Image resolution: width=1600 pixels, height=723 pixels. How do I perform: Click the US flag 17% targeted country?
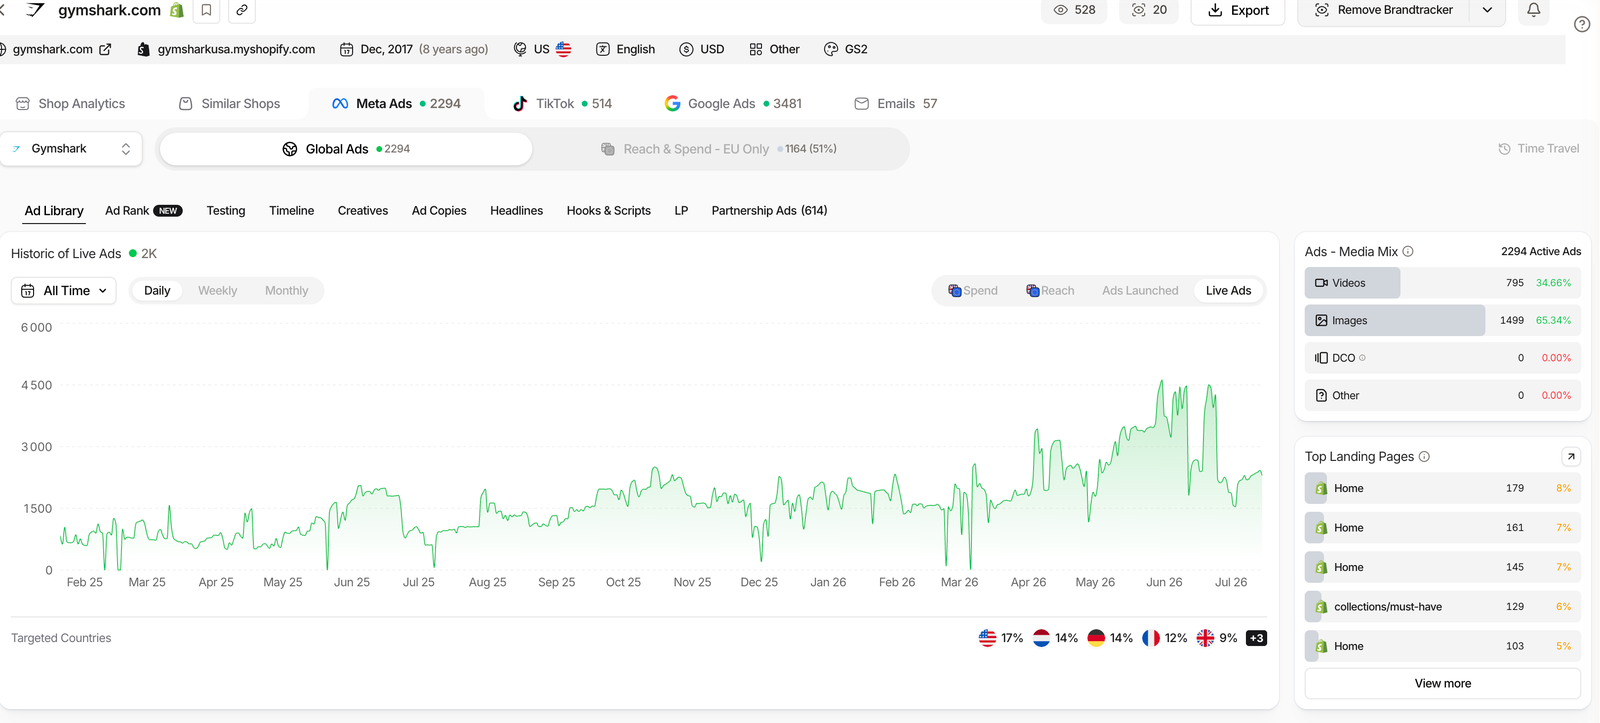[x=1000, y=638]
